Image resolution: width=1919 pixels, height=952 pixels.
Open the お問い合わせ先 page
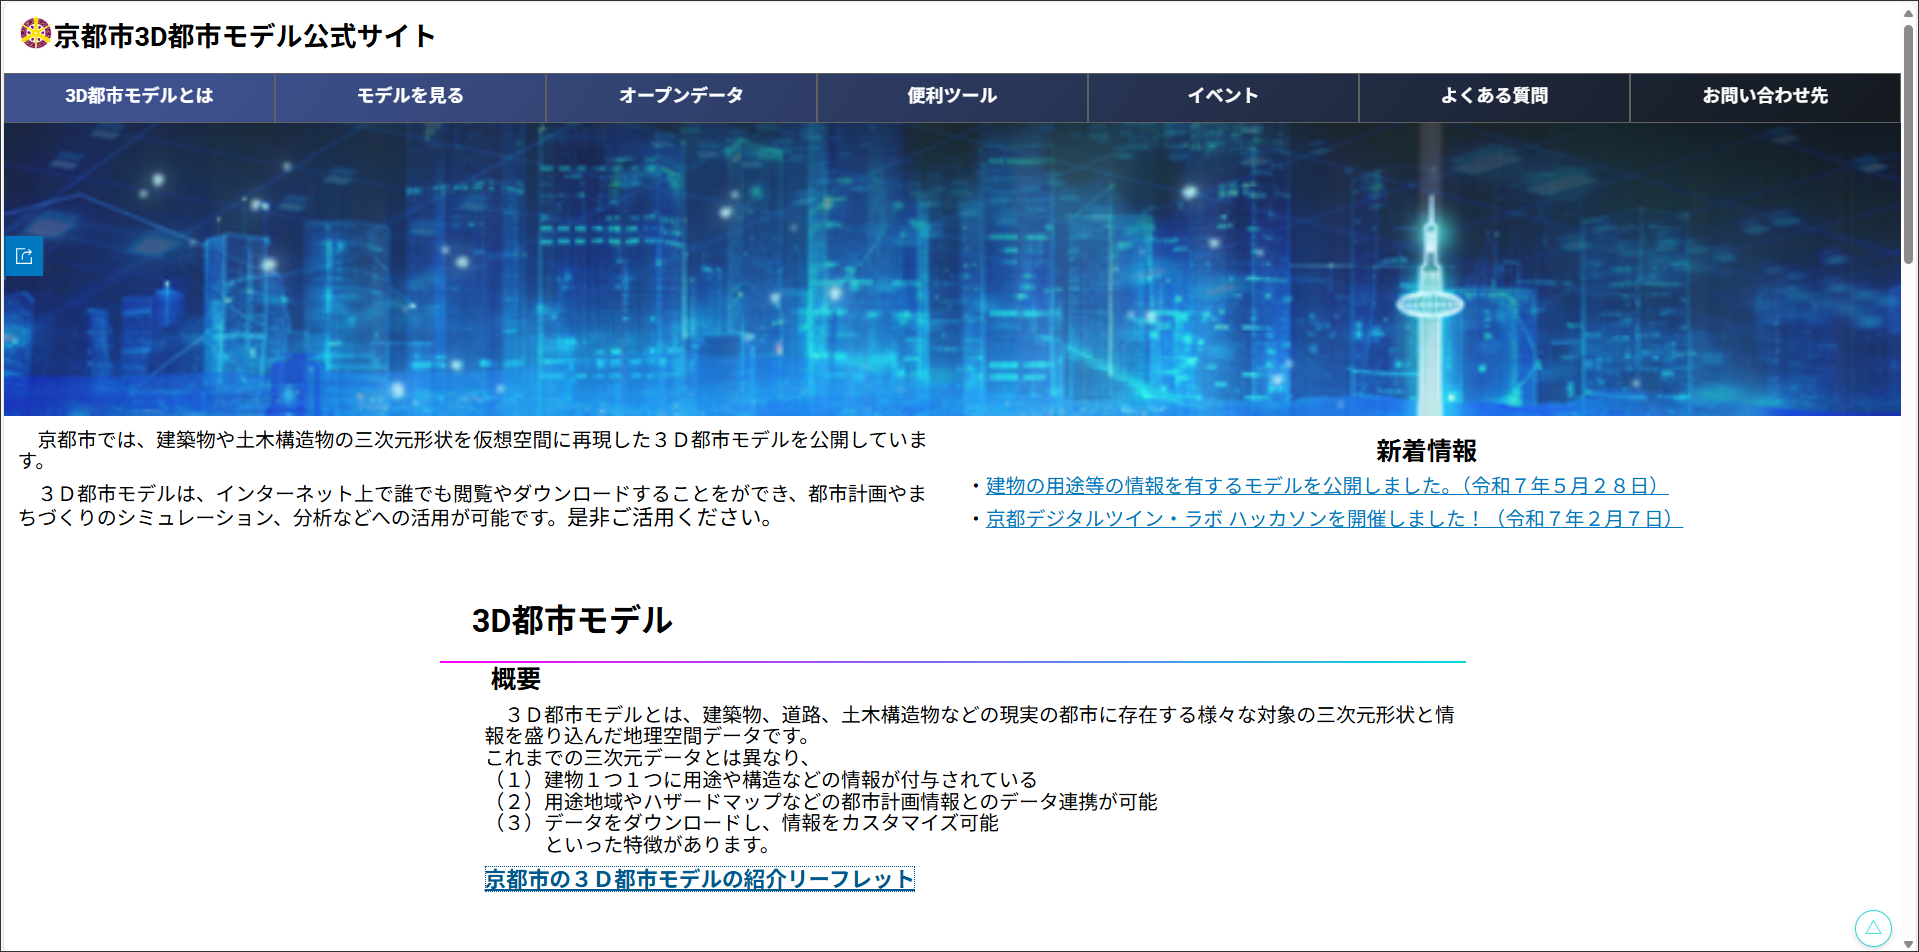click(x=1765, y=96)
